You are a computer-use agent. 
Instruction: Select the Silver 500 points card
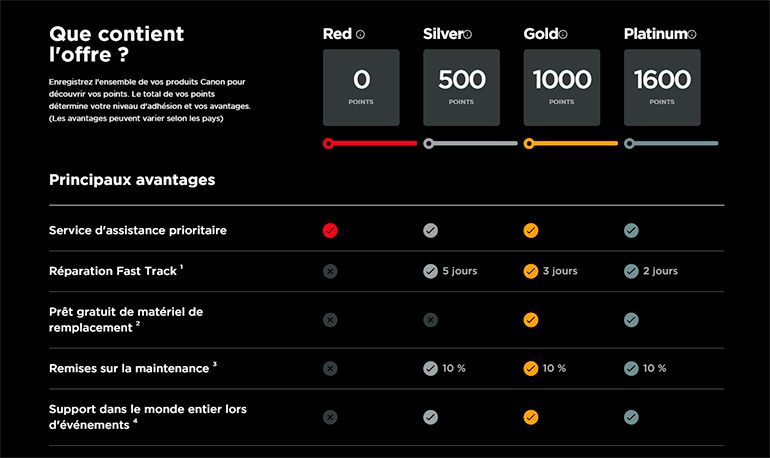[x=461, y=87]
